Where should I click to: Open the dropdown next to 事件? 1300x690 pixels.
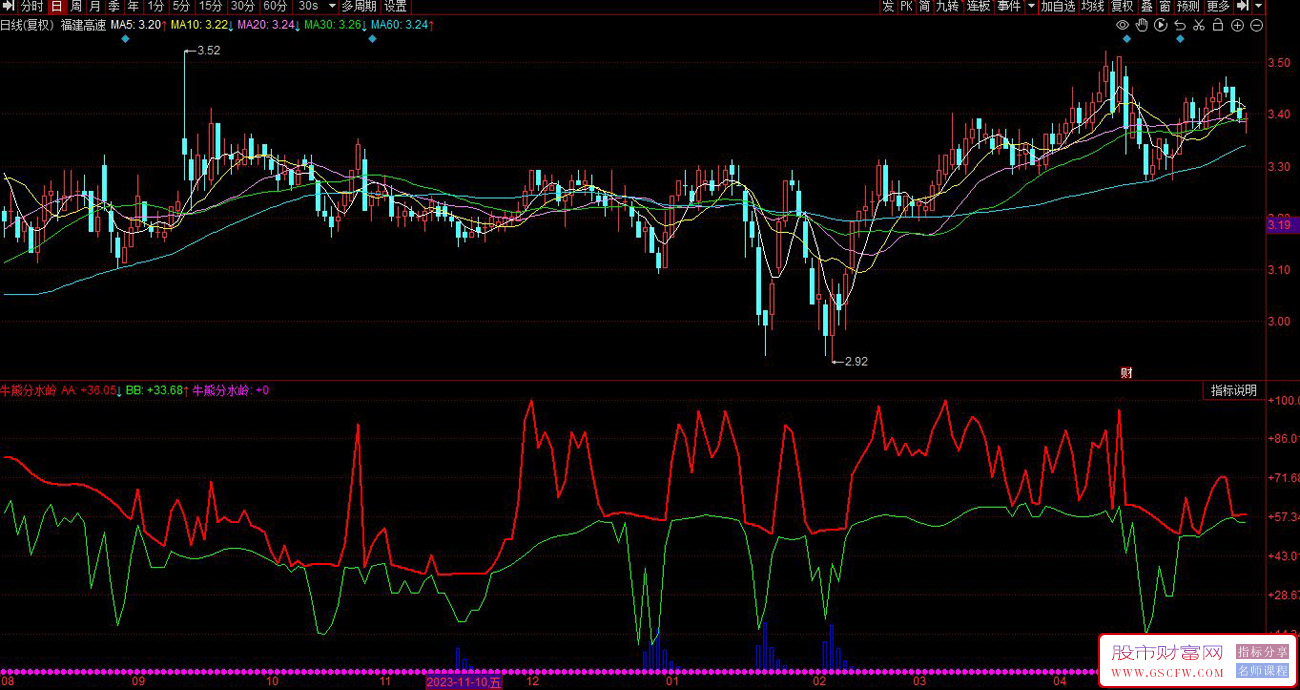point(1030,6)
